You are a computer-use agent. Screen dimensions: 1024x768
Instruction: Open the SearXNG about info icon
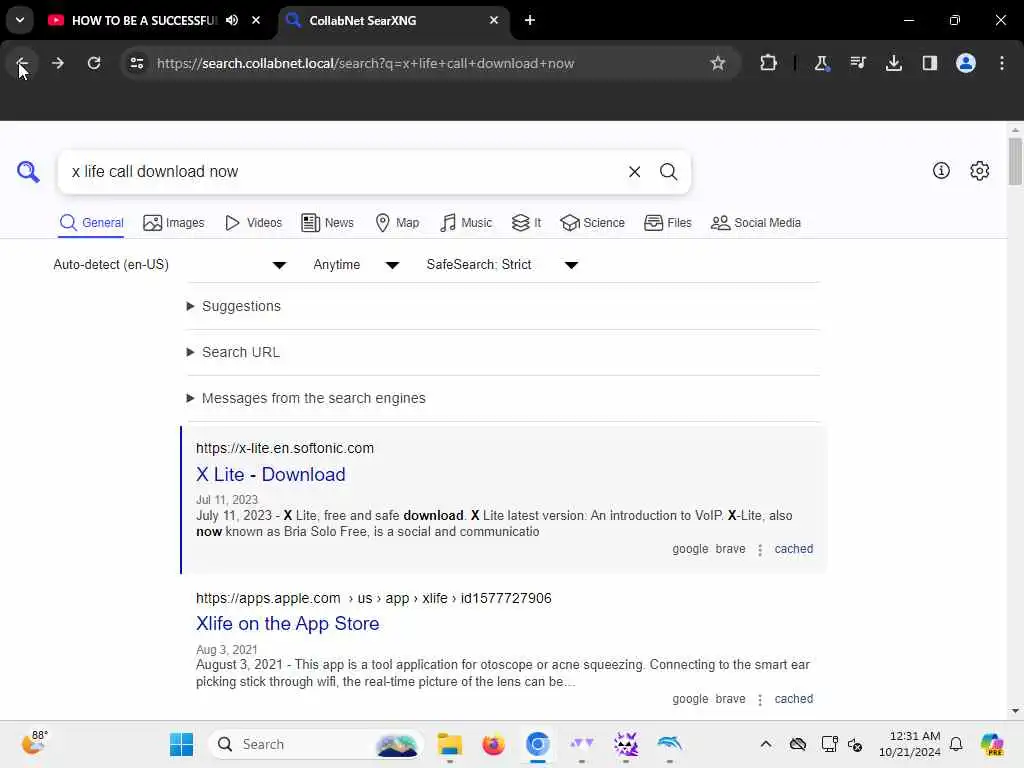click(941, 171)
